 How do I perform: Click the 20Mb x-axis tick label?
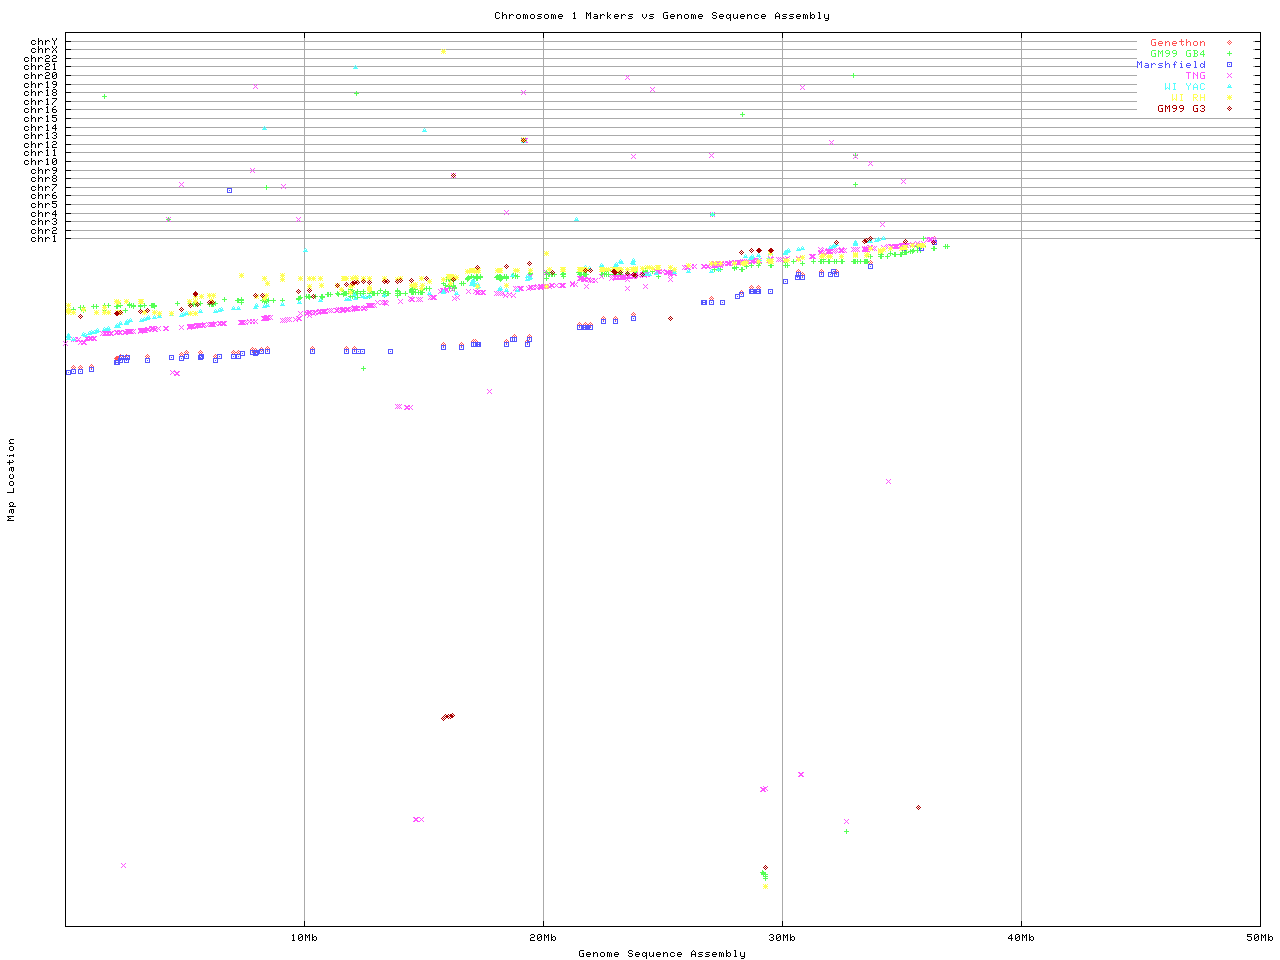[x=543, y=938]
